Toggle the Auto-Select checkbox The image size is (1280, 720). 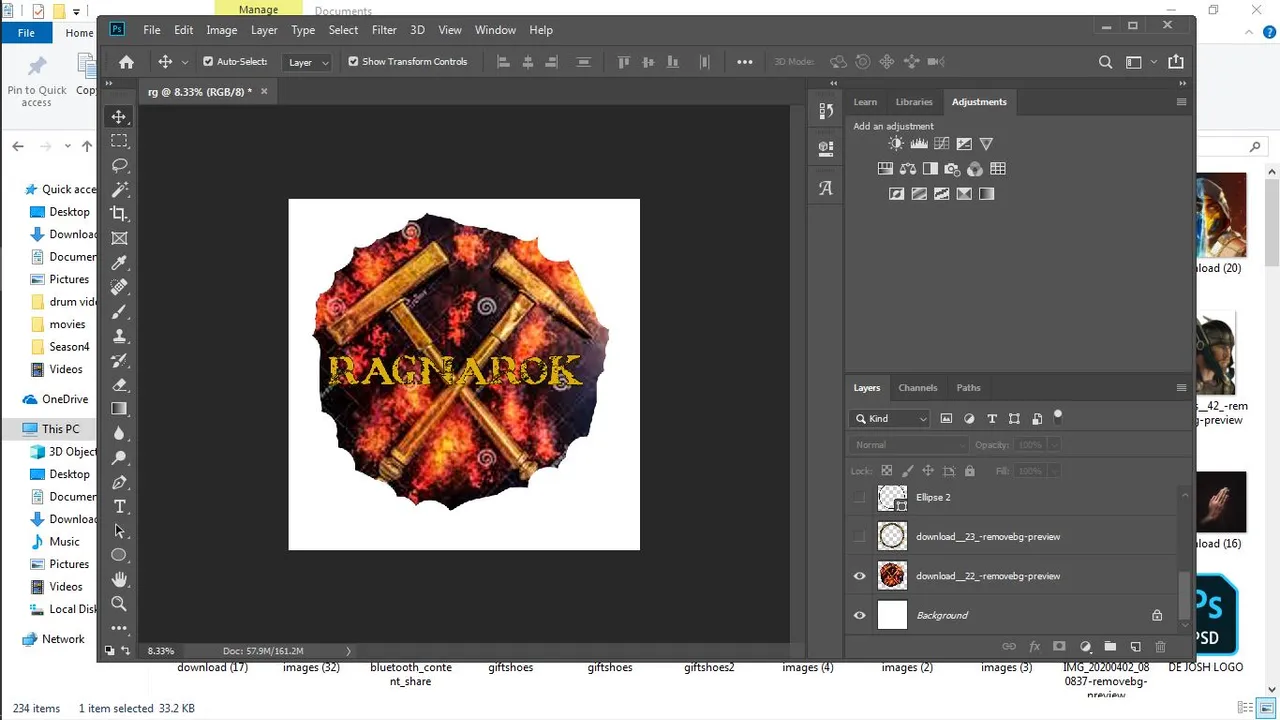tap(208, 61)
